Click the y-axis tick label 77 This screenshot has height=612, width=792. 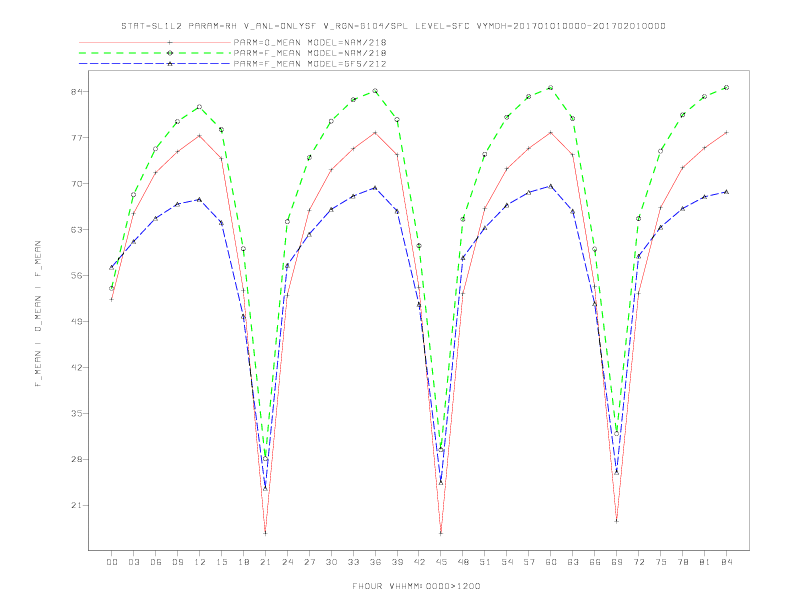click(x=77, y=137)
